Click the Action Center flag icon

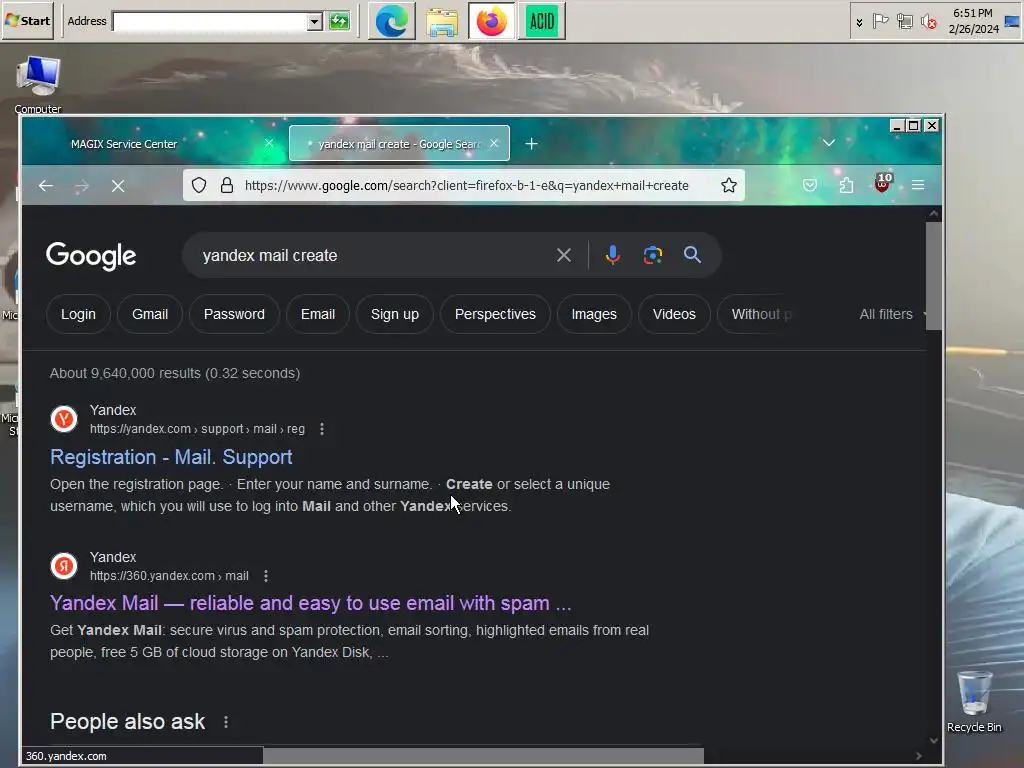pos(880,22)
